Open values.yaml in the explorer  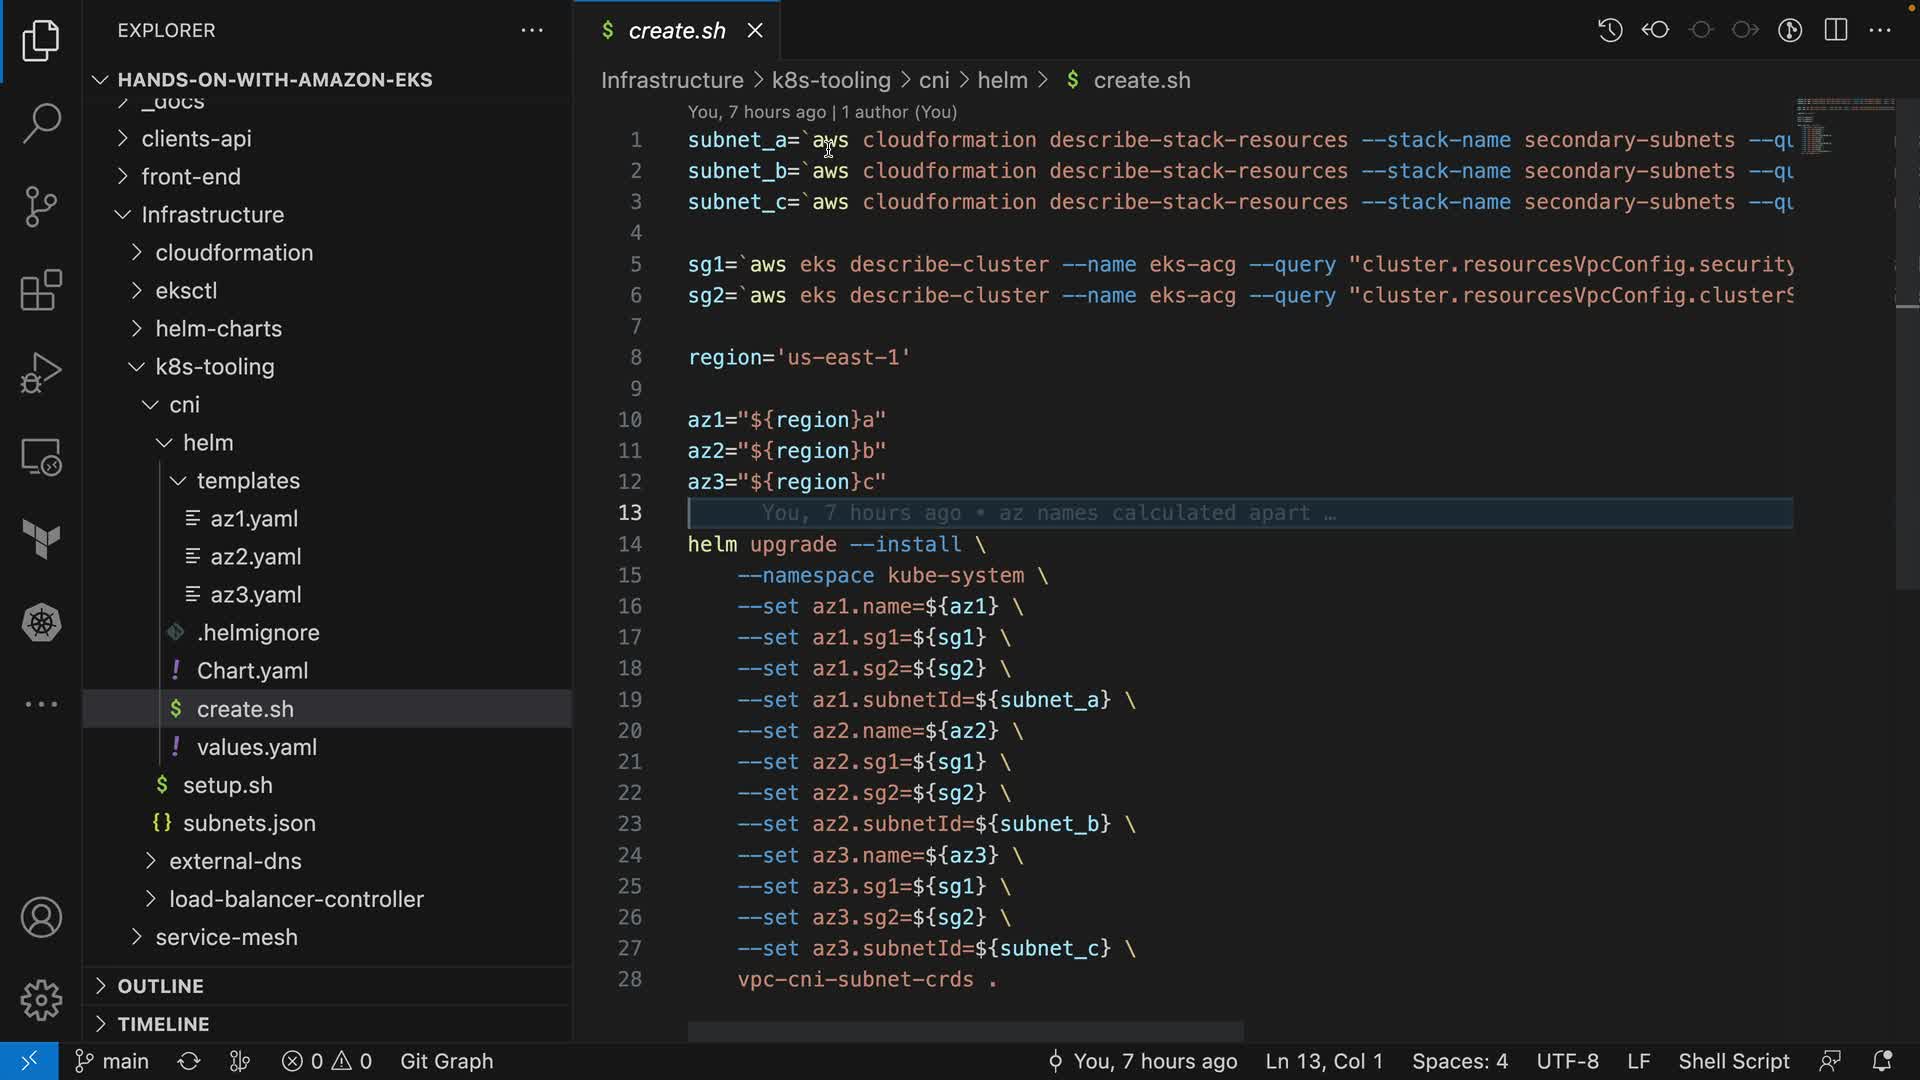coord(256,747)
